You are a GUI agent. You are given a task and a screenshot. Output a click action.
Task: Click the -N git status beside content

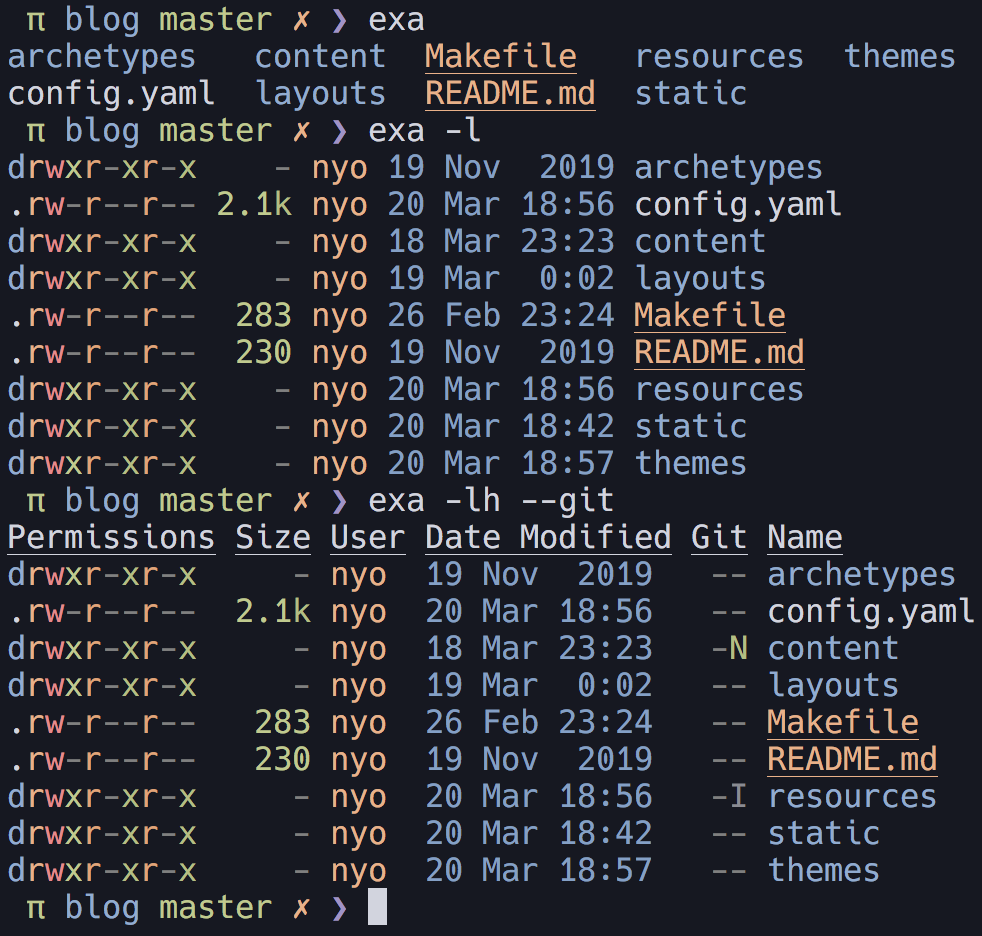729,648
